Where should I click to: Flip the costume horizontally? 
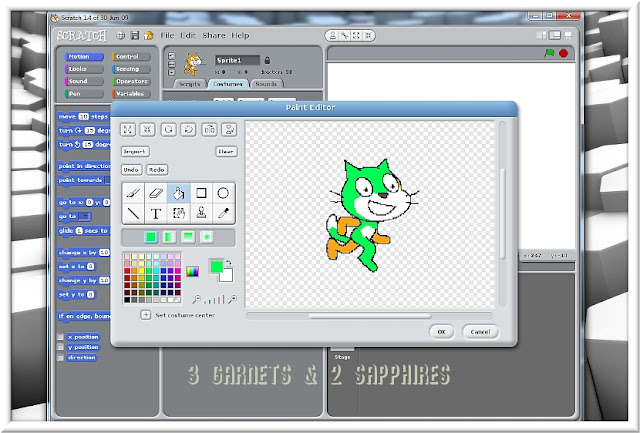(x=209, y=130)
